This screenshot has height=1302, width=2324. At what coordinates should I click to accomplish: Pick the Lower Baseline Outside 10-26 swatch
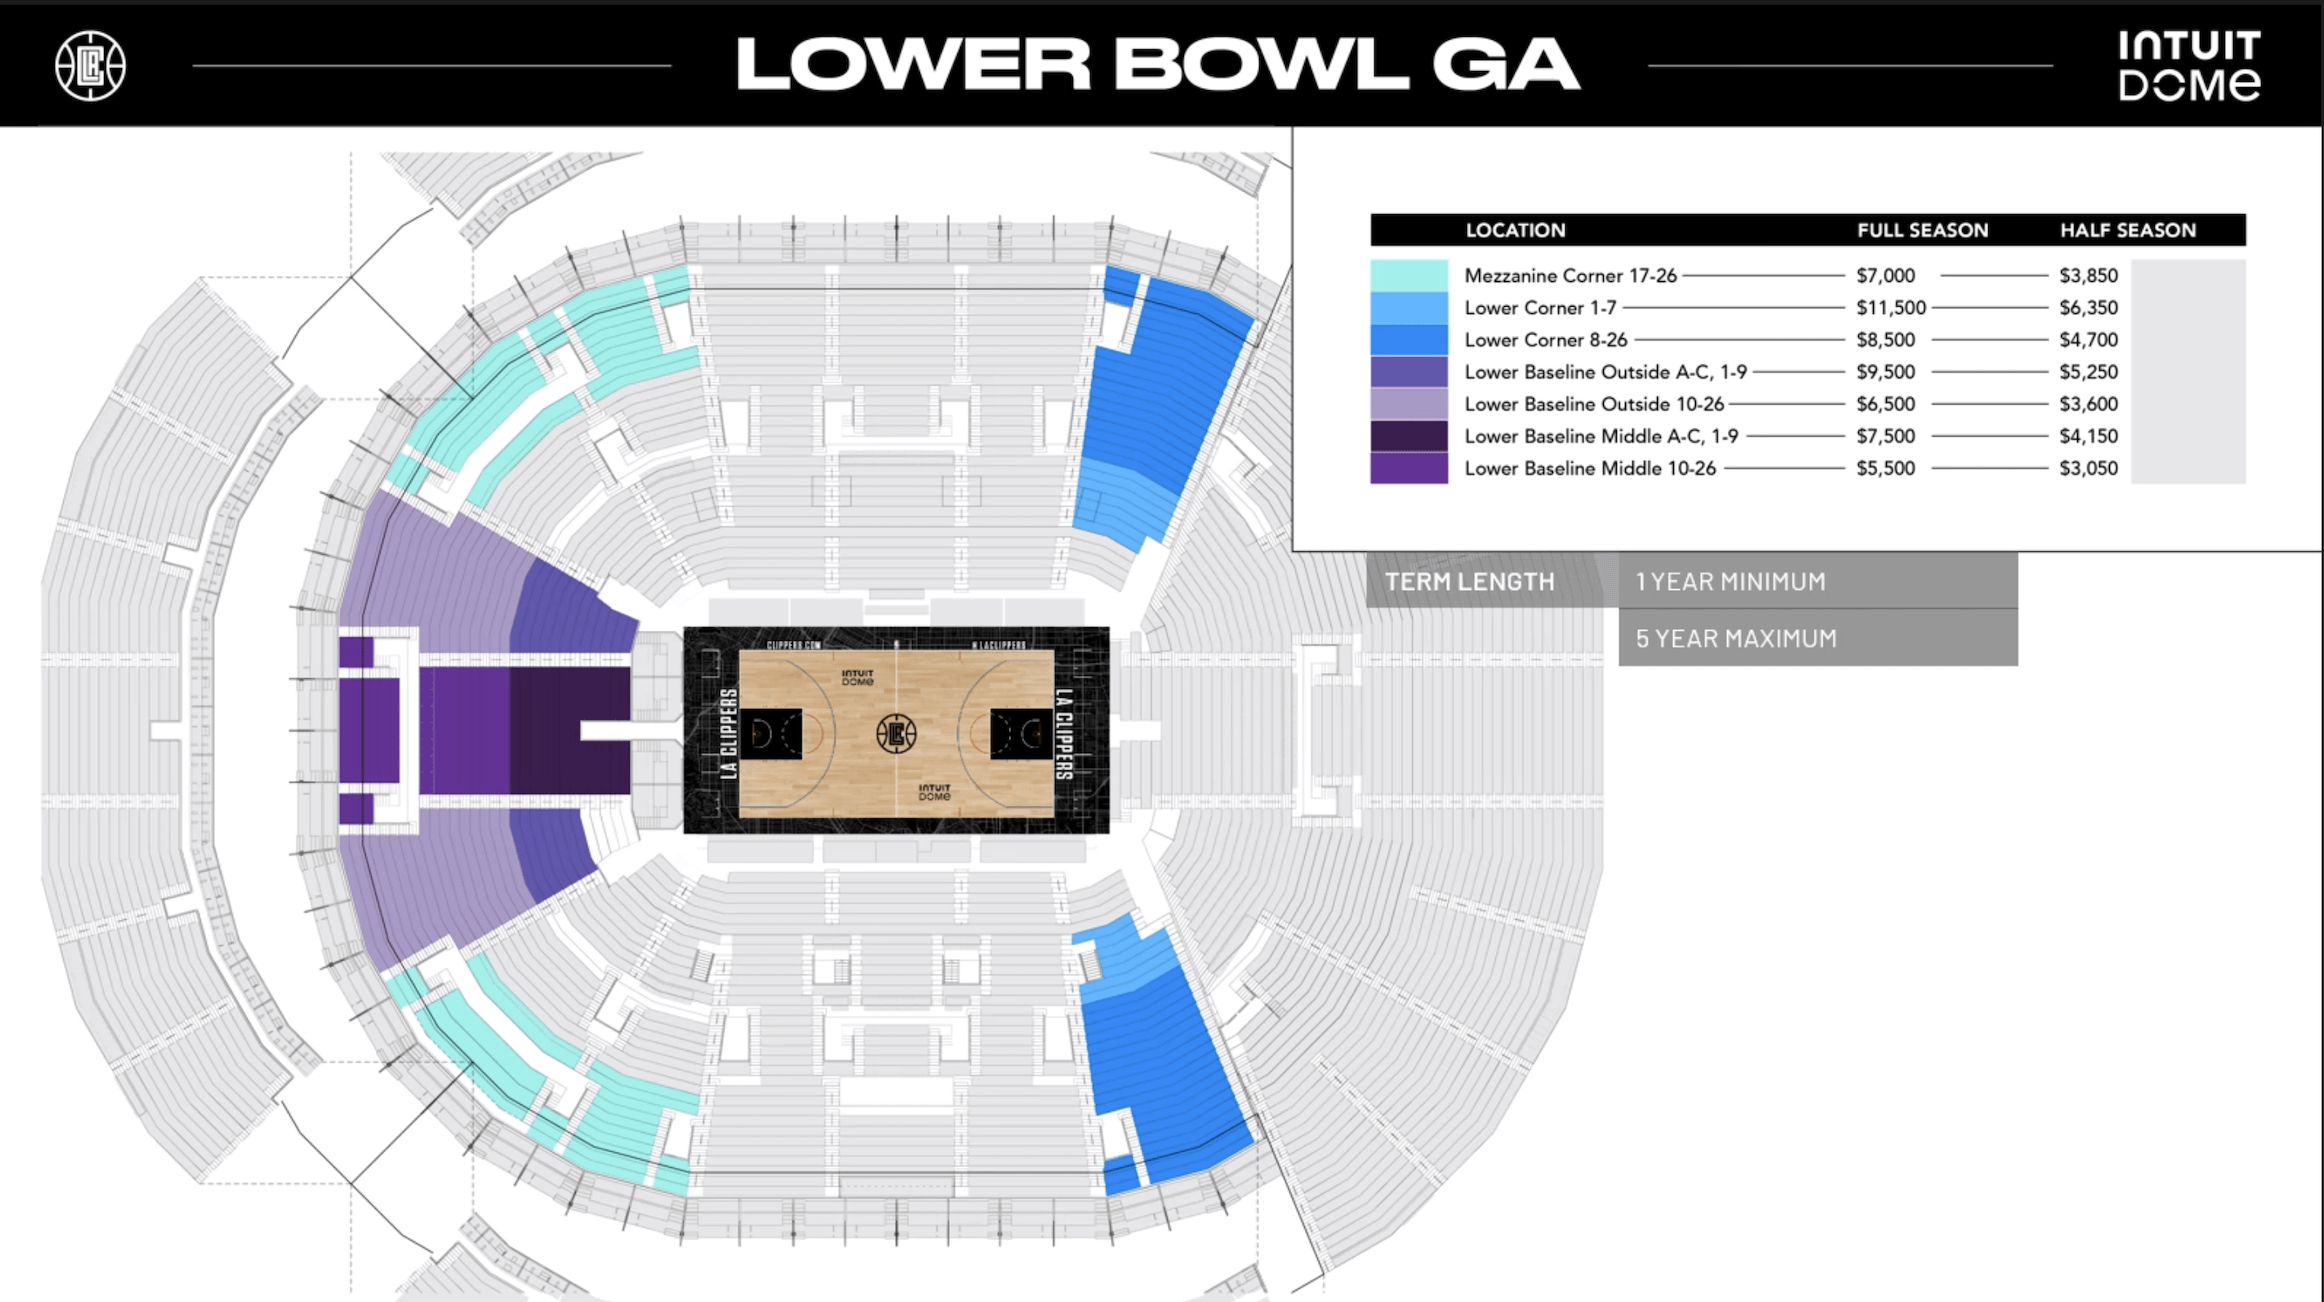pos(1408,404)
